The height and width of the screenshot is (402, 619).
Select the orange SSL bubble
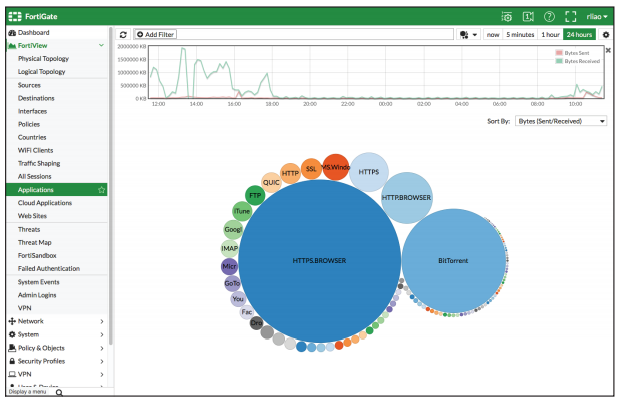(311, 169)
